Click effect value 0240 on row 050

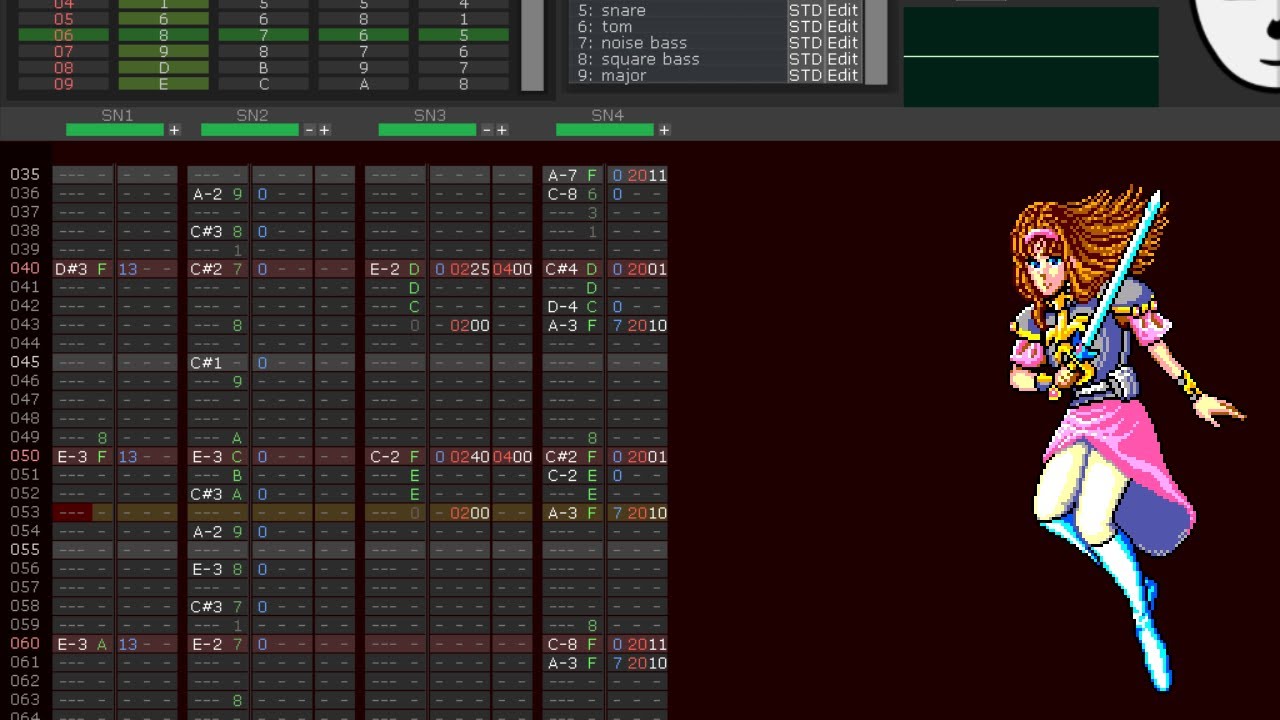[470, 456]
